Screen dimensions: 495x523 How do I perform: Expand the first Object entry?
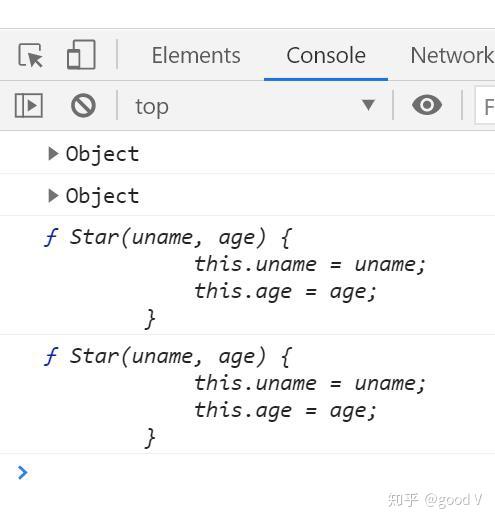pos(53,153)
